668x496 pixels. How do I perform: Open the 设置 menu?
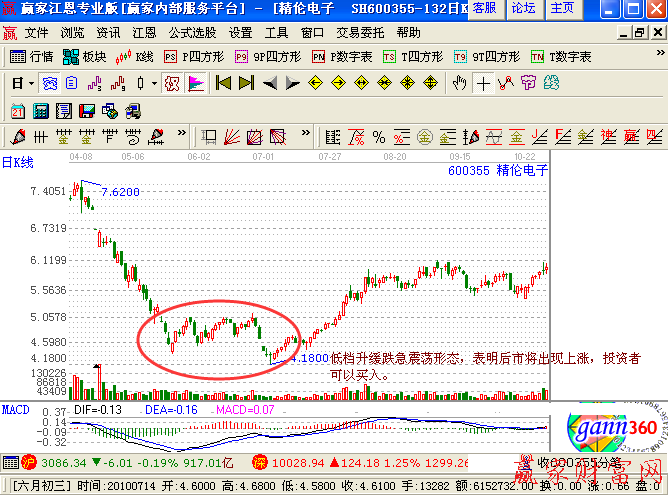coord(241,33)
